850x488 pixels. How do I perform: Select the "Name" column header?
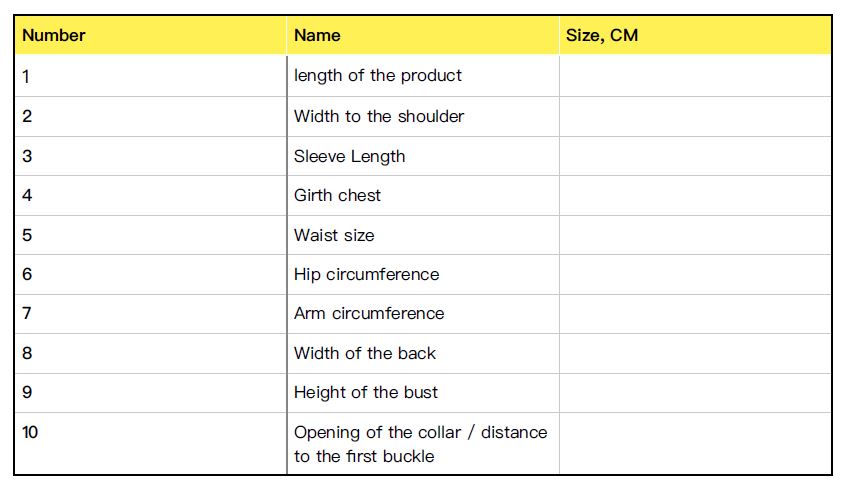pos(317,35)
